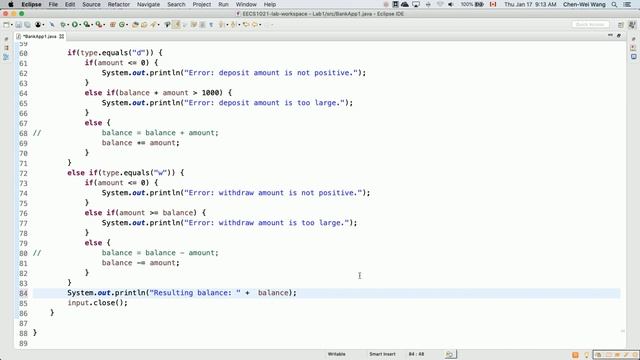Open the External Tools dropdown arrow
The height and width of the screenshot is (360, 640).
104,25
